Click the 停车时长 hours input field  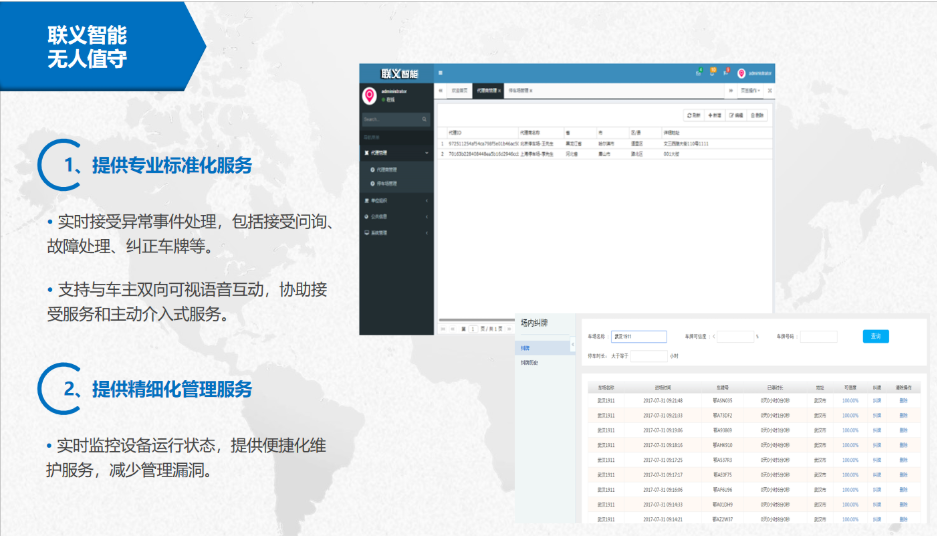(x=648, y=356)
